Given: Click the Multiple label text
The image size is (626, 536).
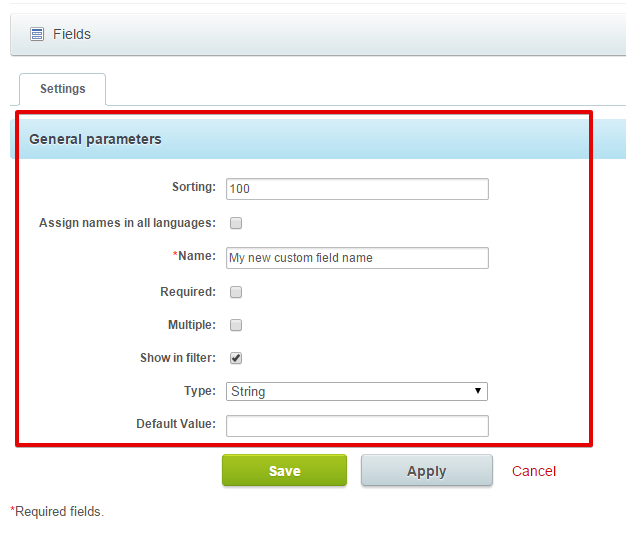Looking at the screenshot, I should click(192, 325).
